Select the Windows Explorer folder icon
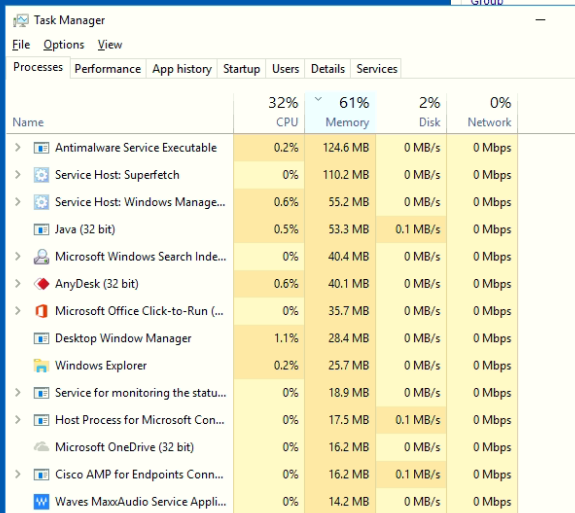 [41, 366]
